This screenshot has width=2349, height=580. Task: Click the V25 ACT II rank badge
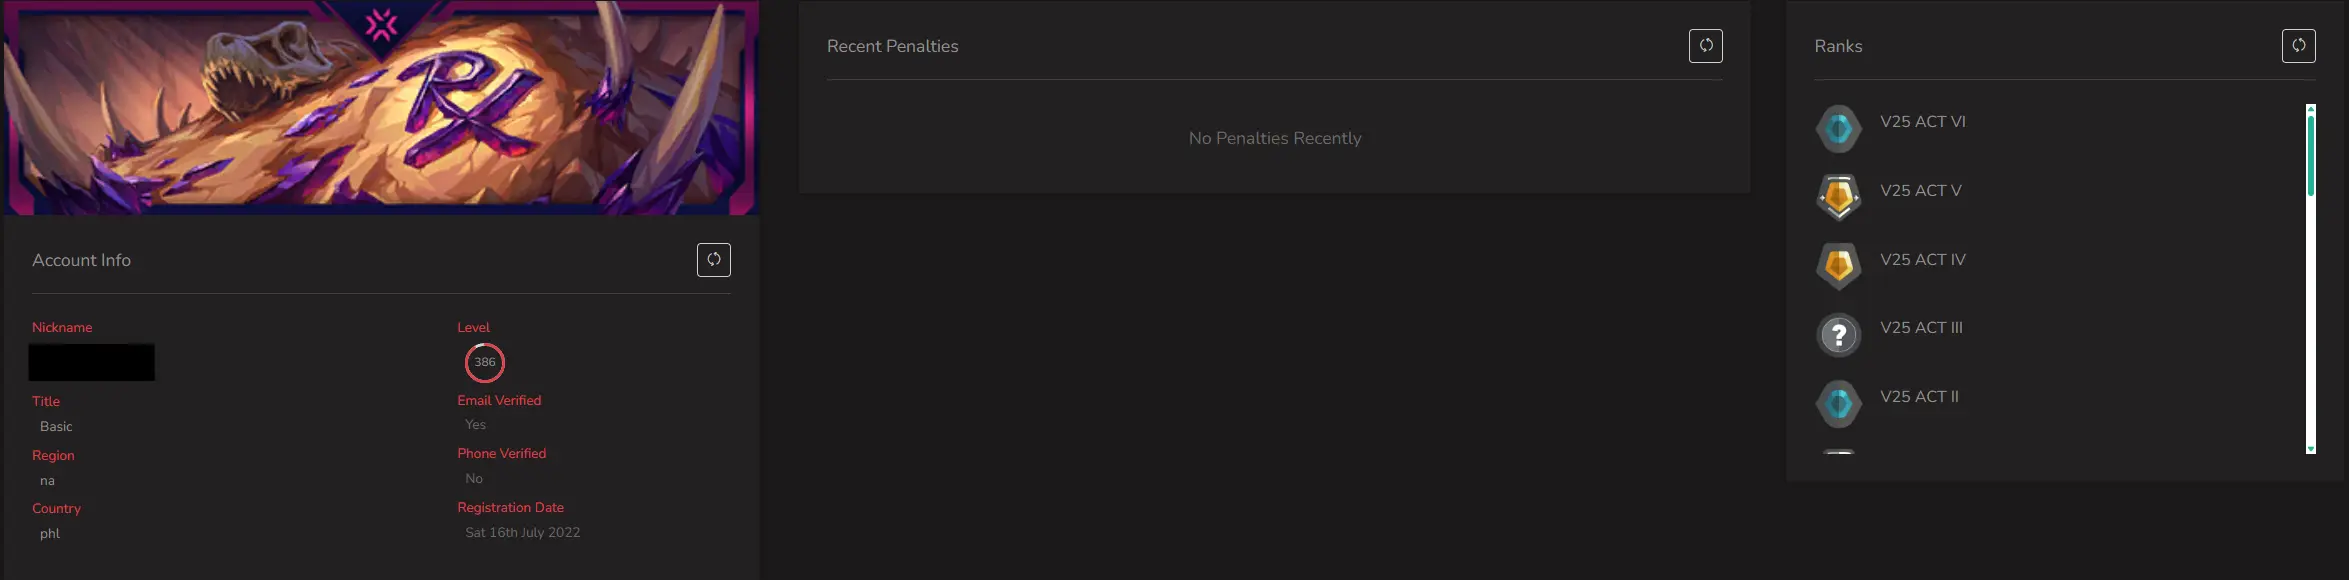tap(1838, 404)
